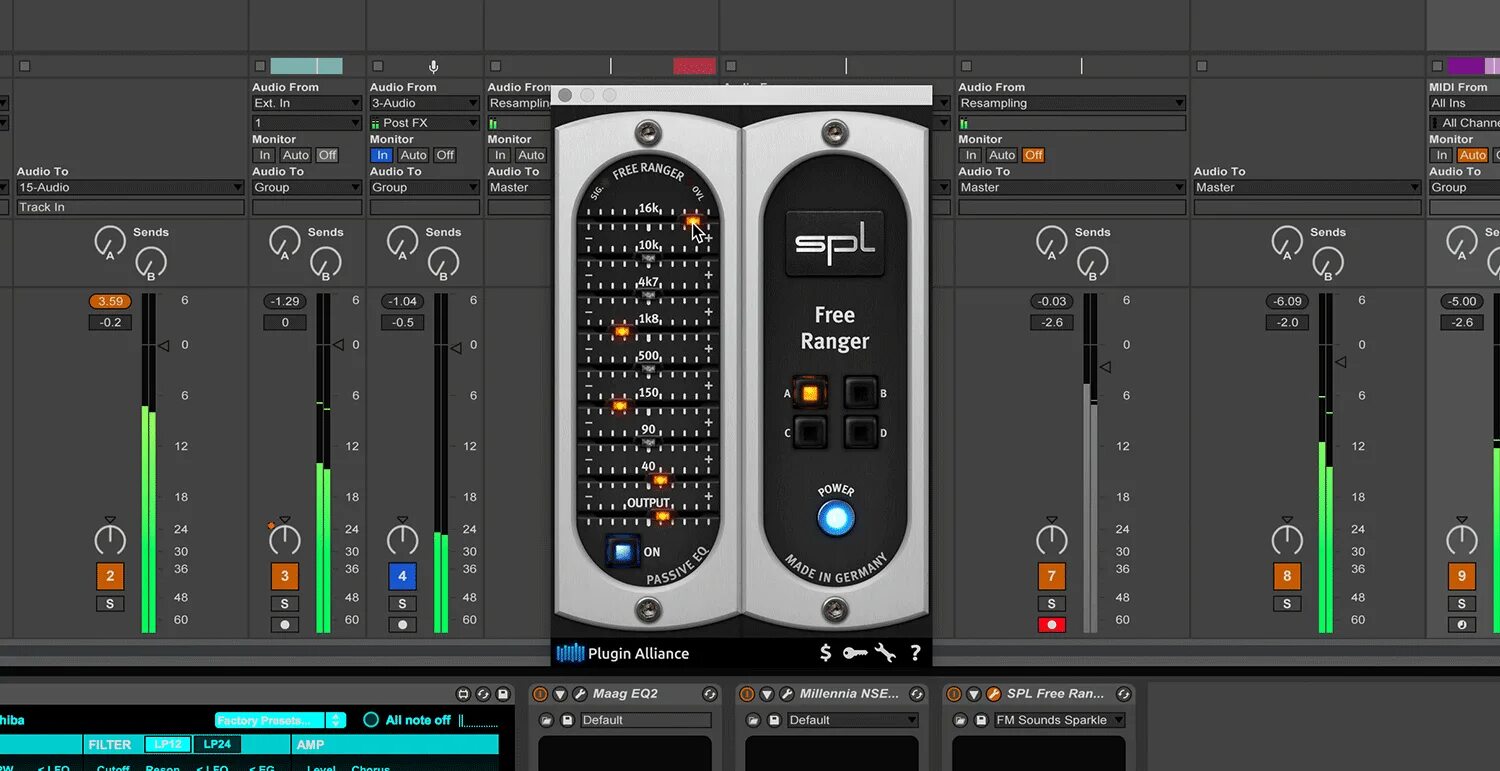Fold the Maag EQ2 device triangle
The image size is (1500, 771).
(560, 694)
